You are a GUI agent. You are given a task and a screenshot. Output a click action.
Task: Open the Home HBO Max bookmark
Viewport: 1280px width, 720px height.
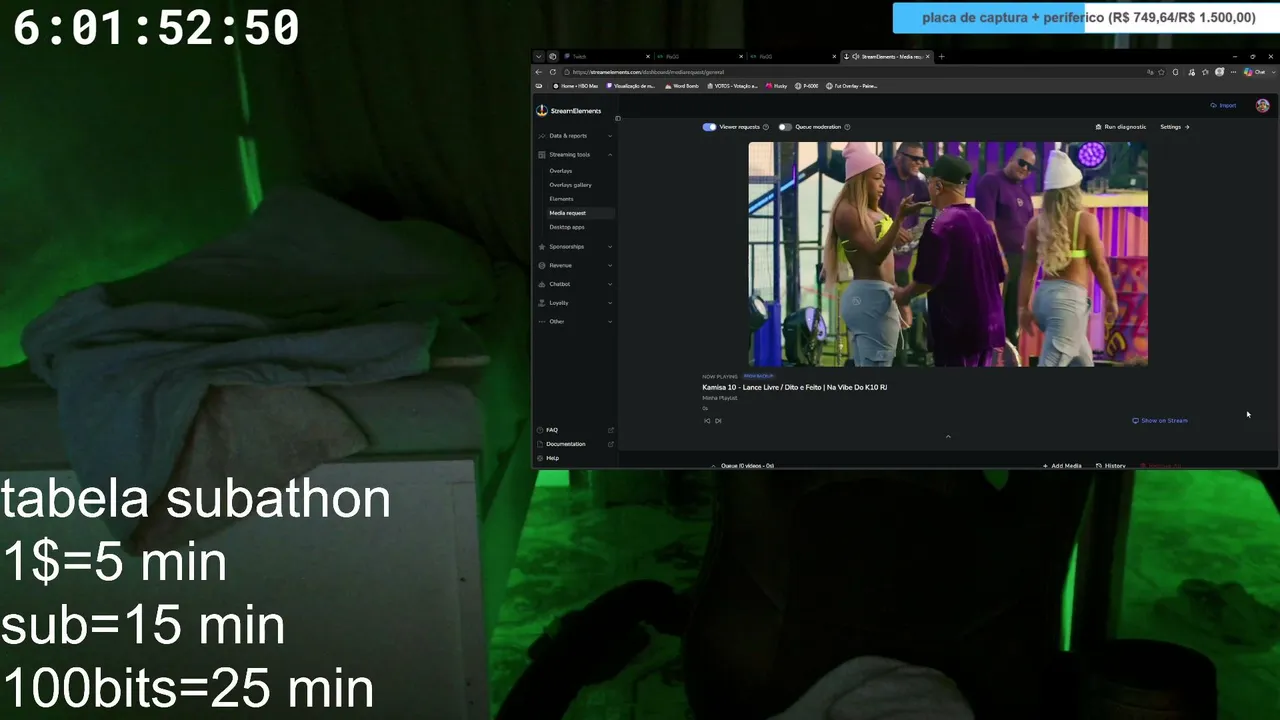pos(575,86)
